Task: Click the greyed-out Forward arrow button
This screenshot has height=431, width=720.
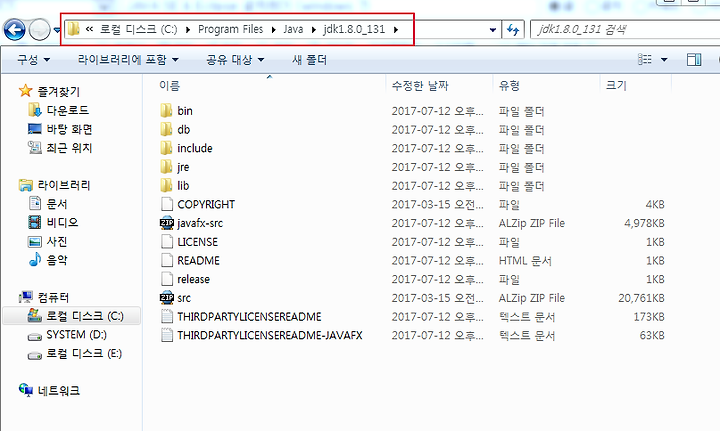Action: [x=39, y=30]
